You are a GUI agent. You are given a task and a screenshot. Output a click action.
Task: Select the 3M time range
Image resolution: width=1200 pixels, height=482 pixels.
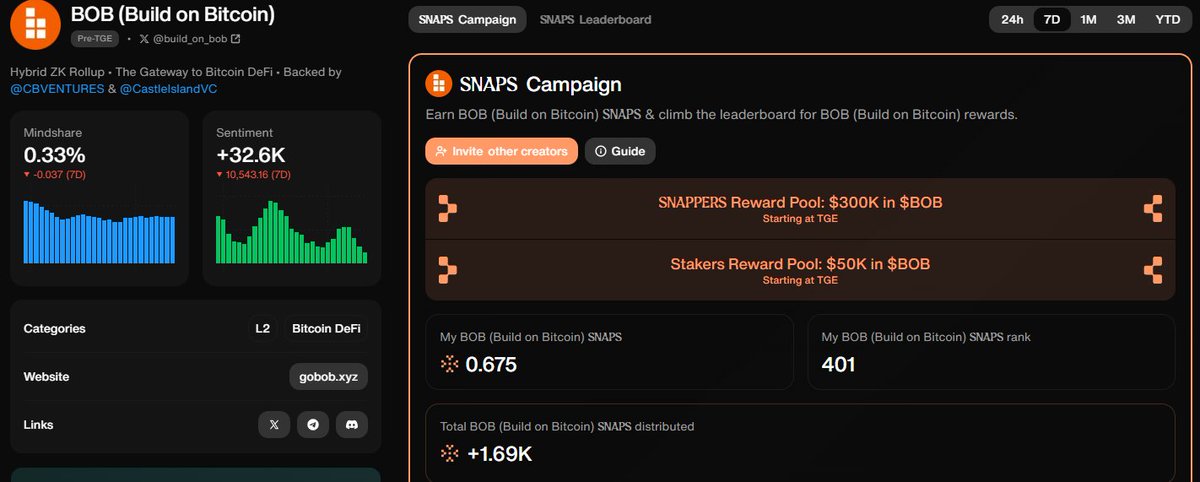[x=1126, y=20]
